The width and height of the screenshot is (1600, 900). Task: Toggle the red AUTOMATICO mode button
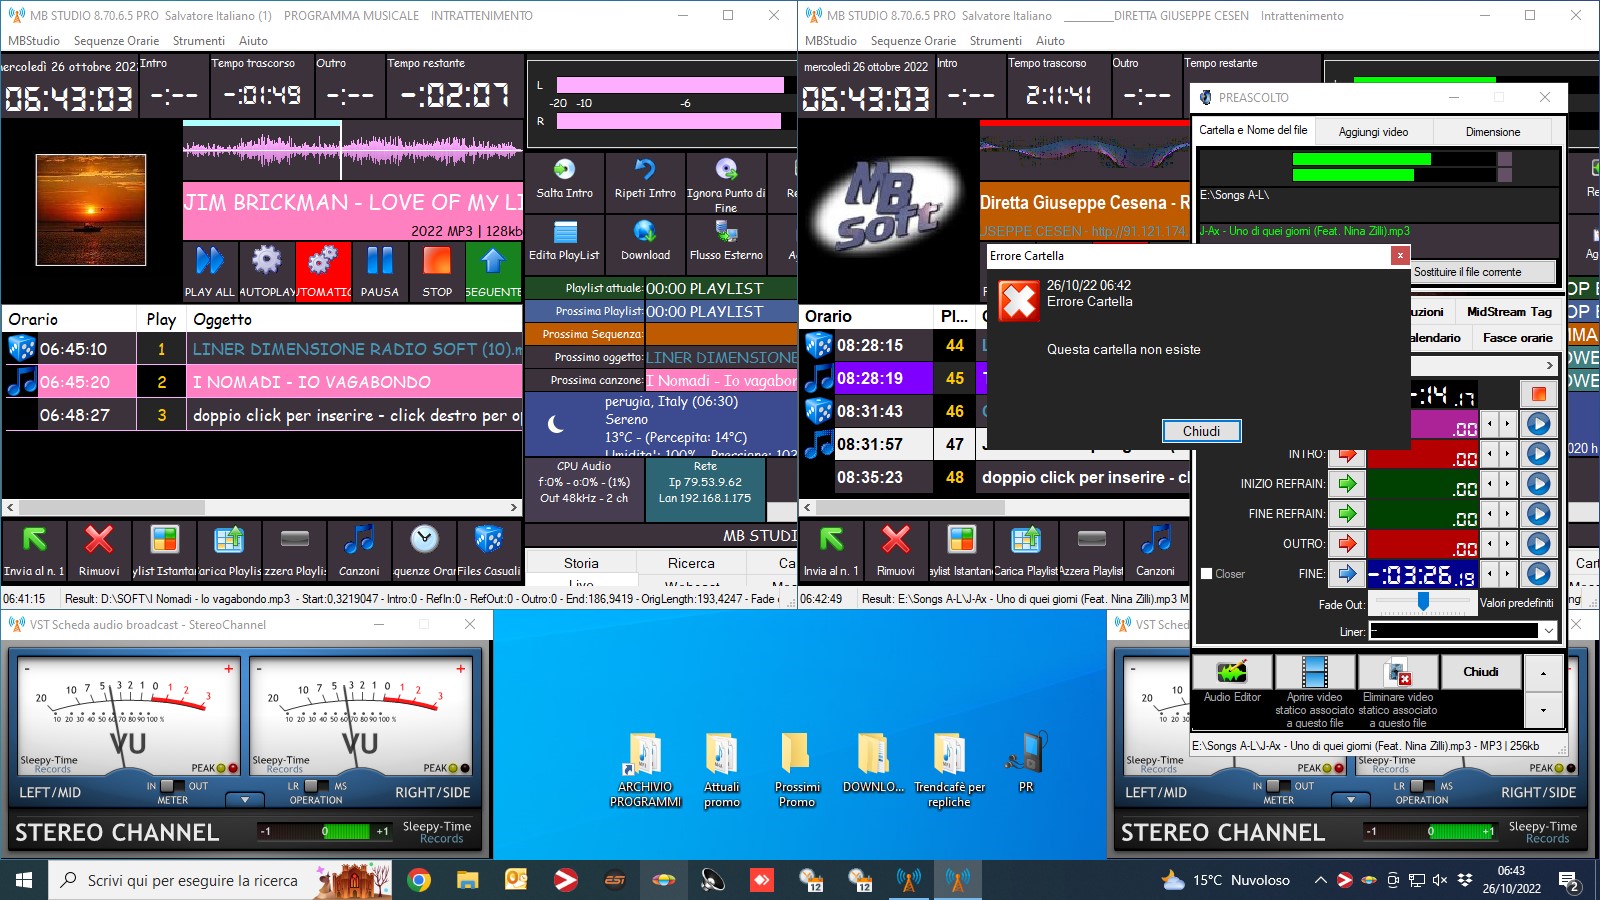[323, 271]
